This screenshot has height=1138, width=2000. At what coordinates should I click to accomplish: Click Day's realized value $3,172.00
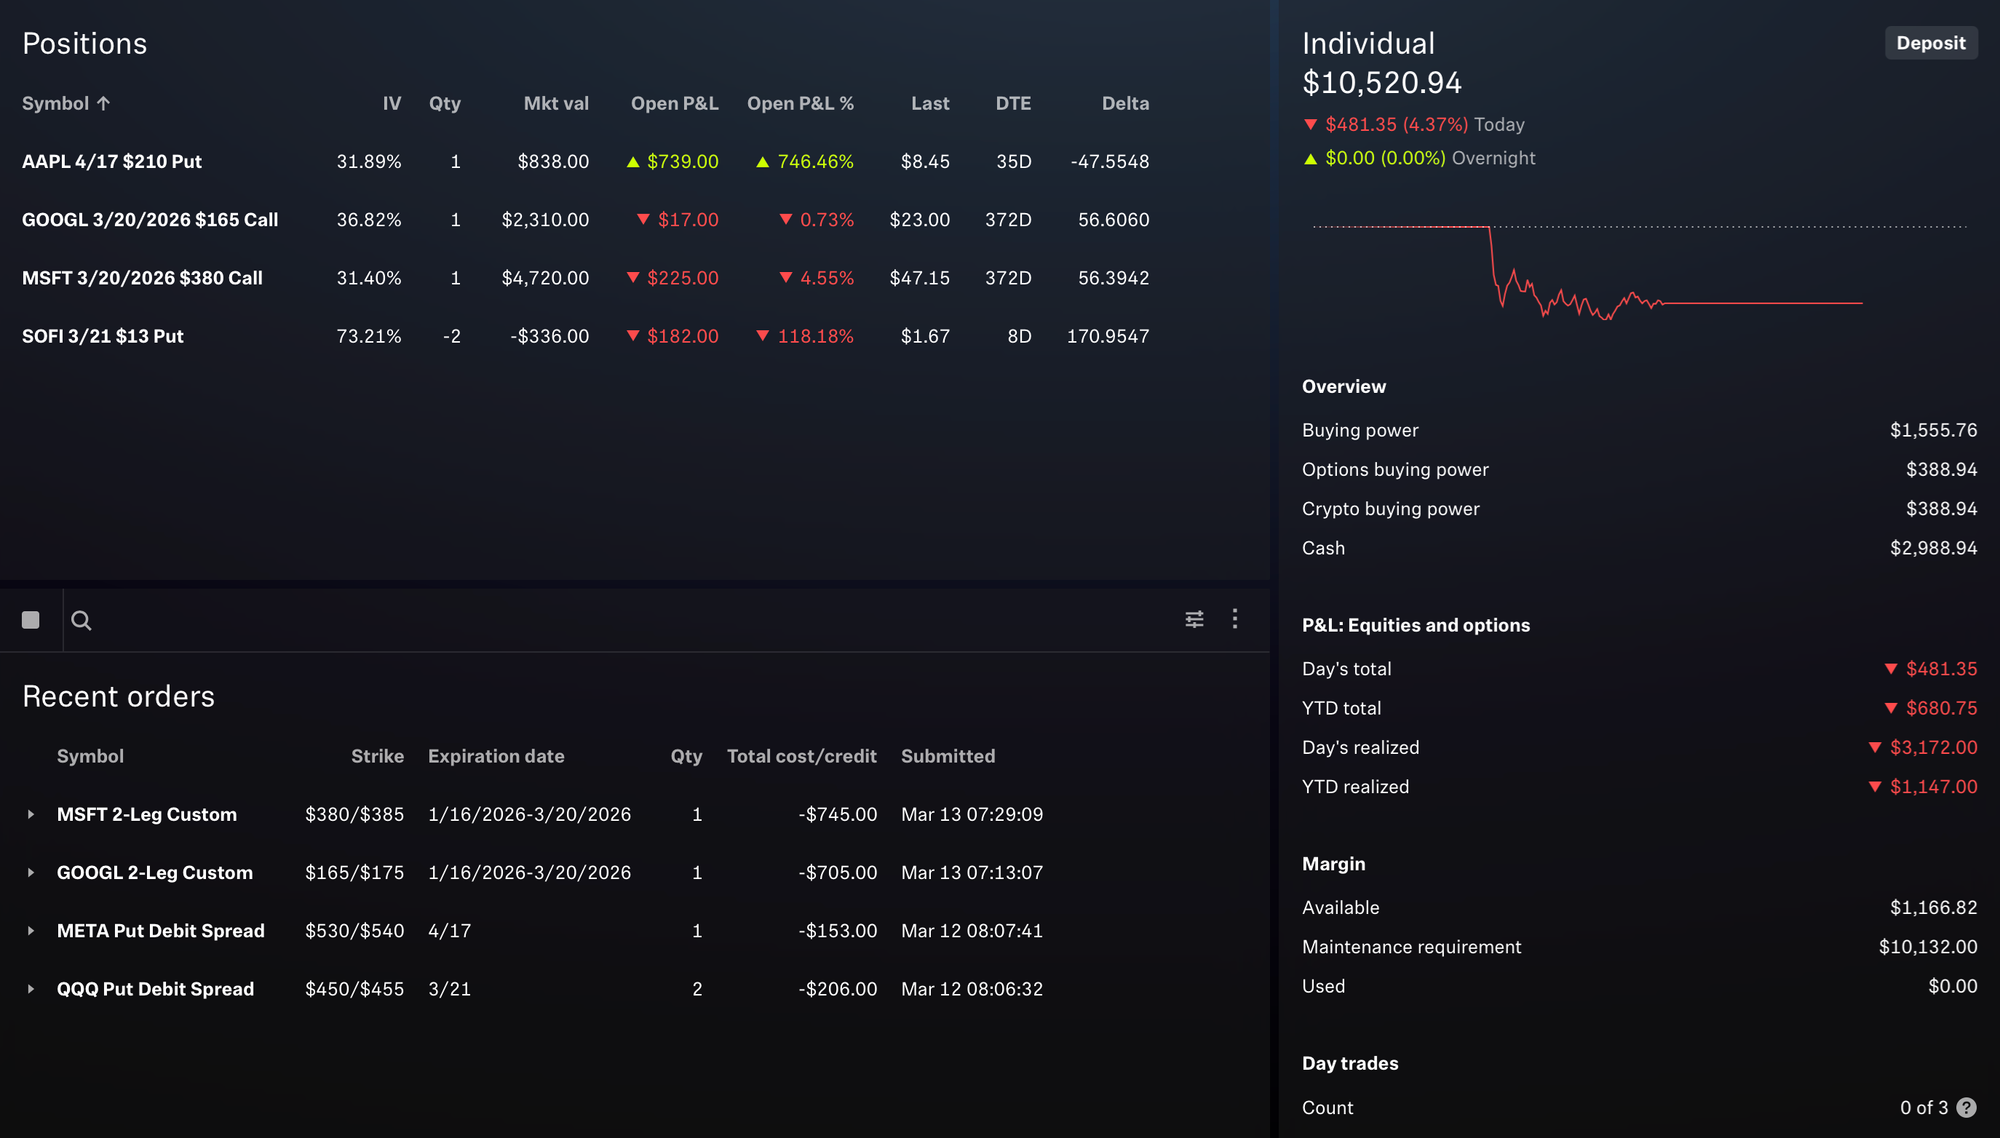[x=1933, y=747]
